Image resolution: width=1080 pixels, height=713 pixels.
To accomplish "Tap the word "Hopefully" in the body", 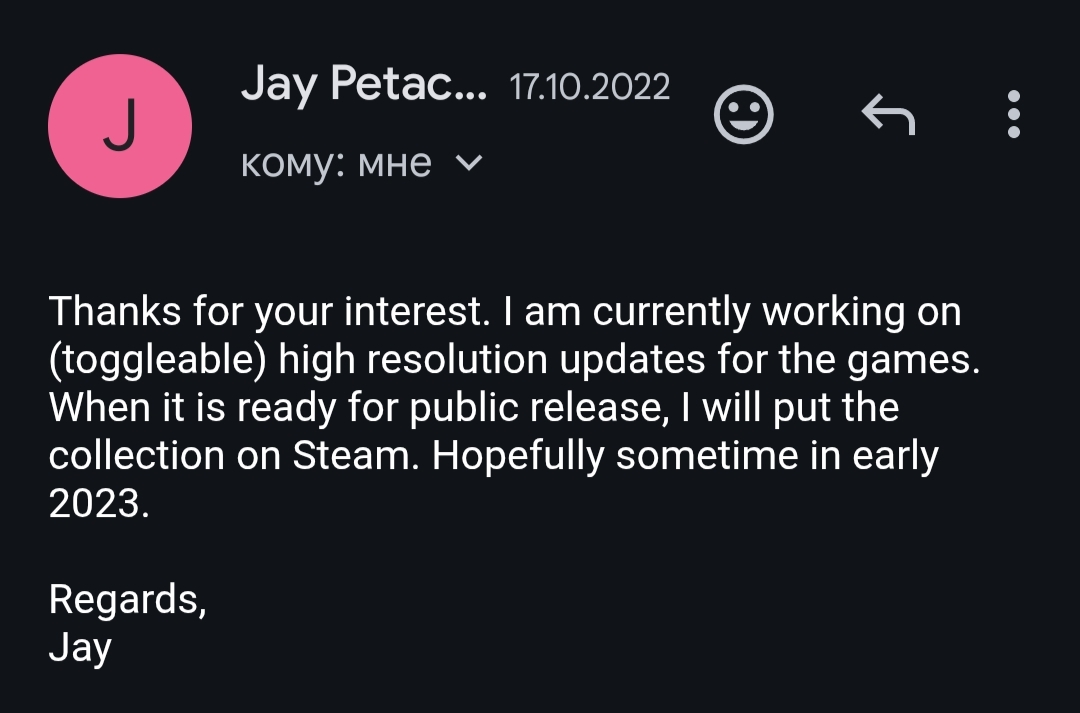I will pyautogui.click(x=518, y=456).
